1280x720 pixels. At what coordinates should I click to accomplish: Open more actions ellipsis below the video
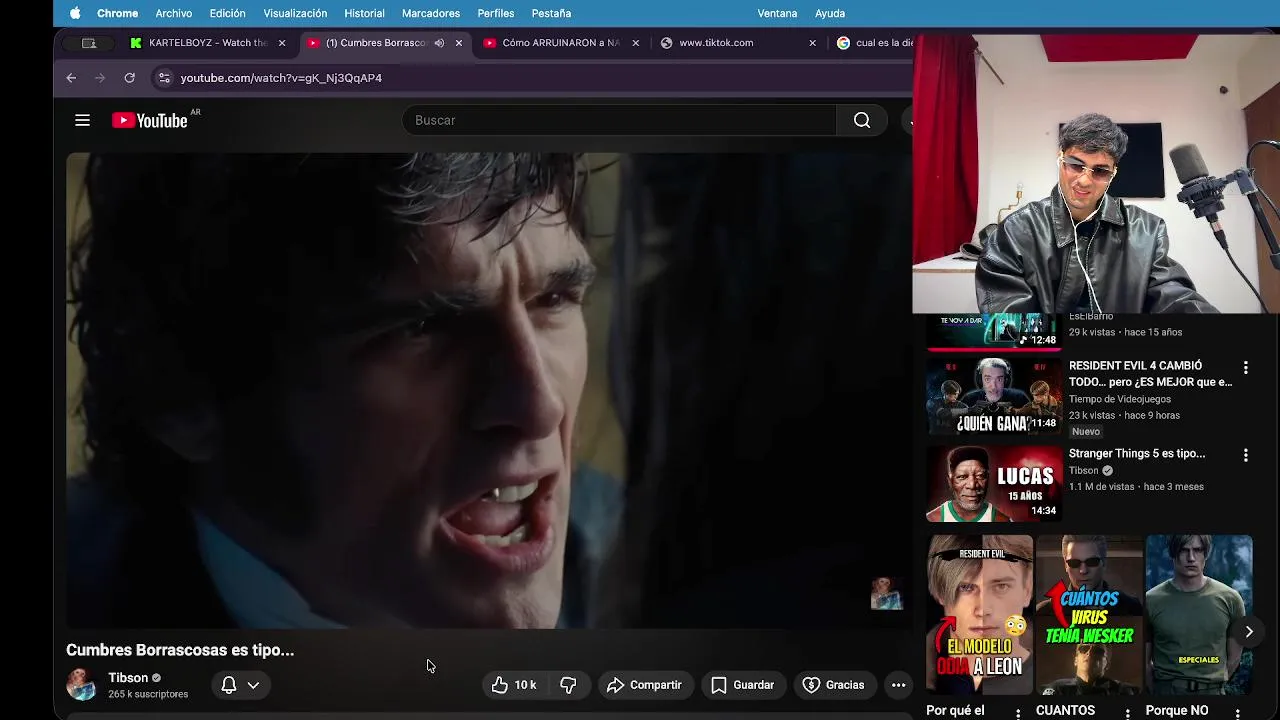click(898, 685)
